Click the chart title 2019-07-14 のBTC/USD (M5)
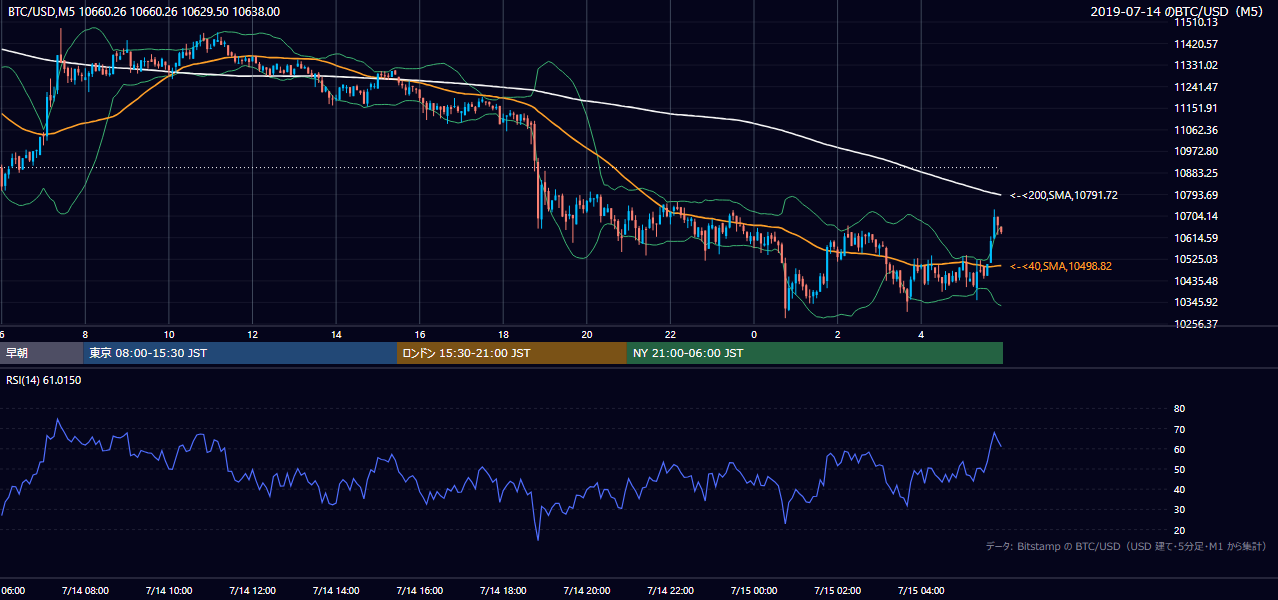 [x=1179, y=12]
